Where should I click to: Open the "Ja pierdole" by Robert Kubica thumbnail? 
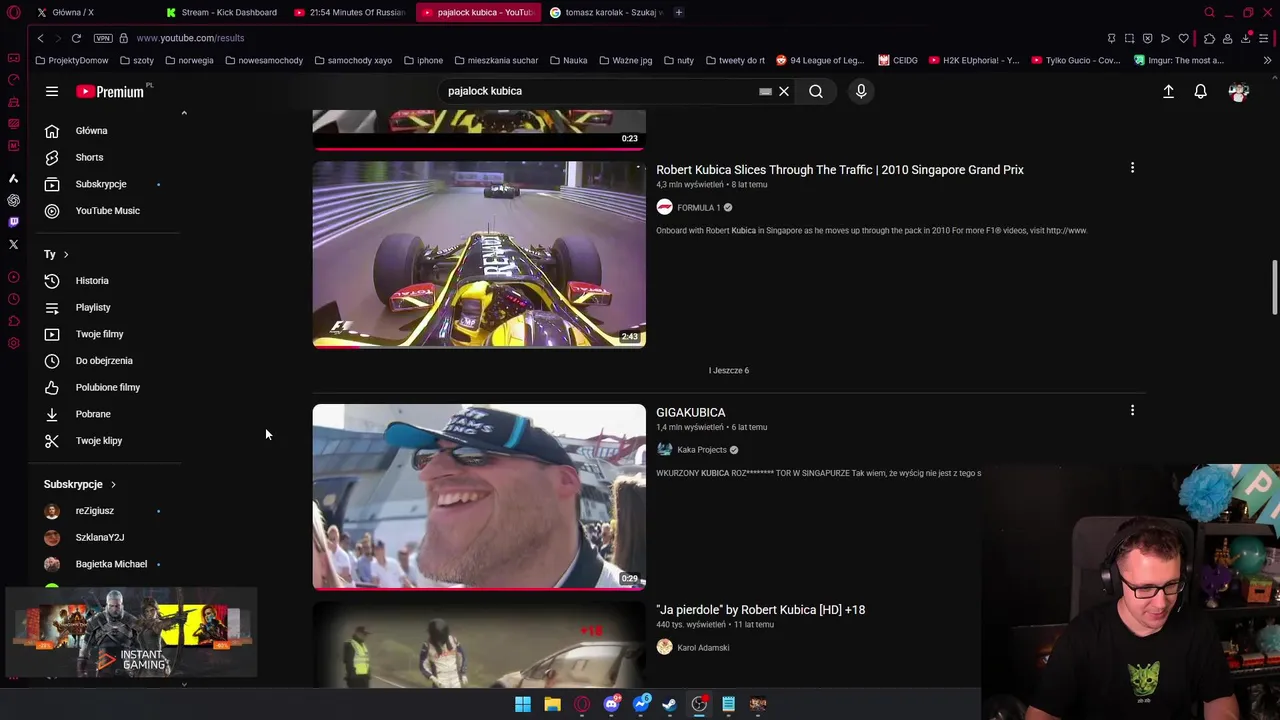[x=479, y=645]
